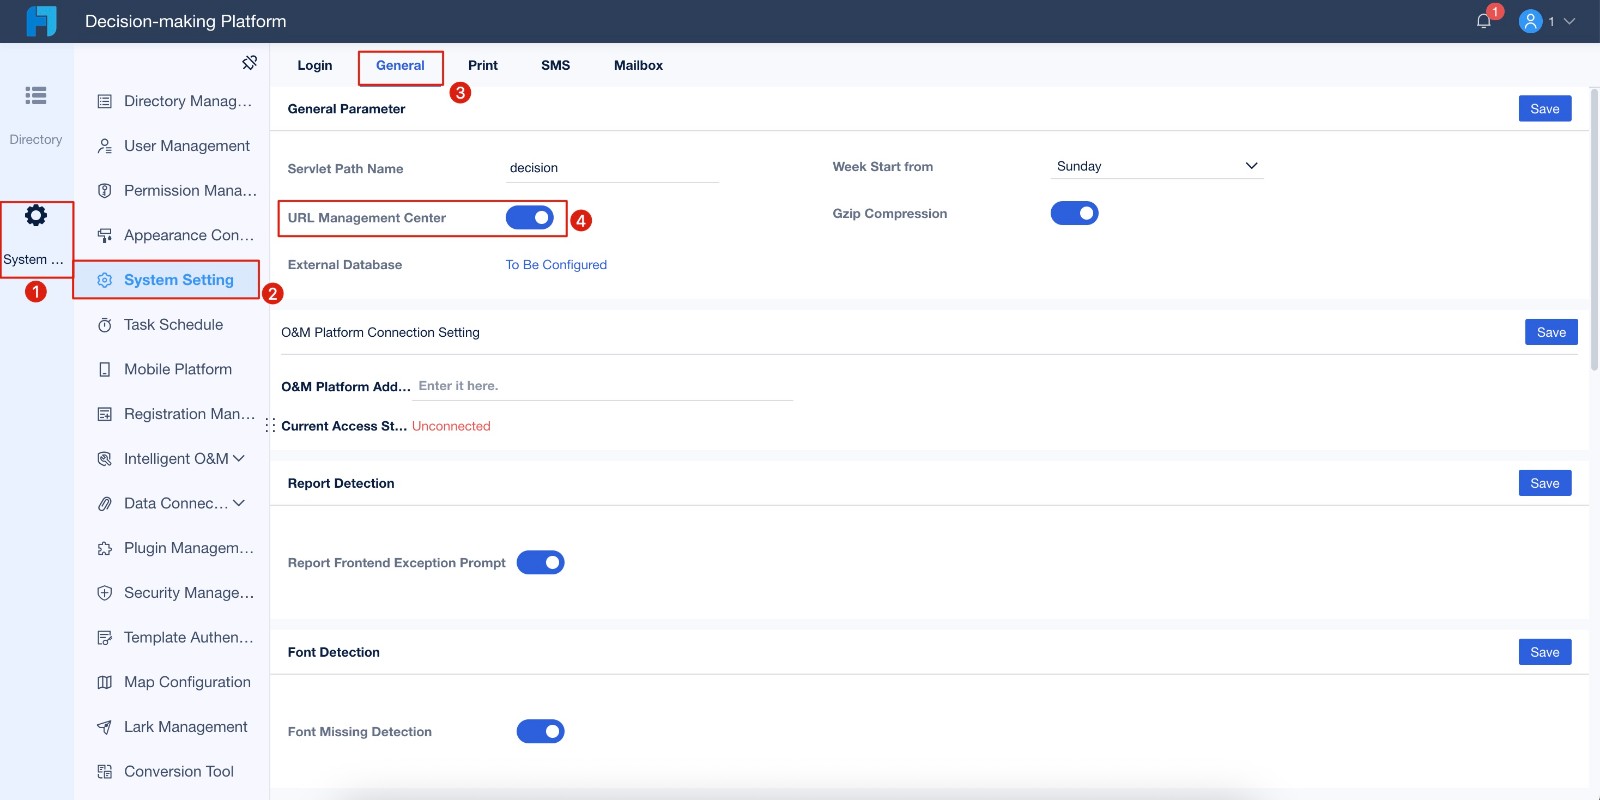Click the Directory Management menu icon
The image size is (1600, 800).
104,101
